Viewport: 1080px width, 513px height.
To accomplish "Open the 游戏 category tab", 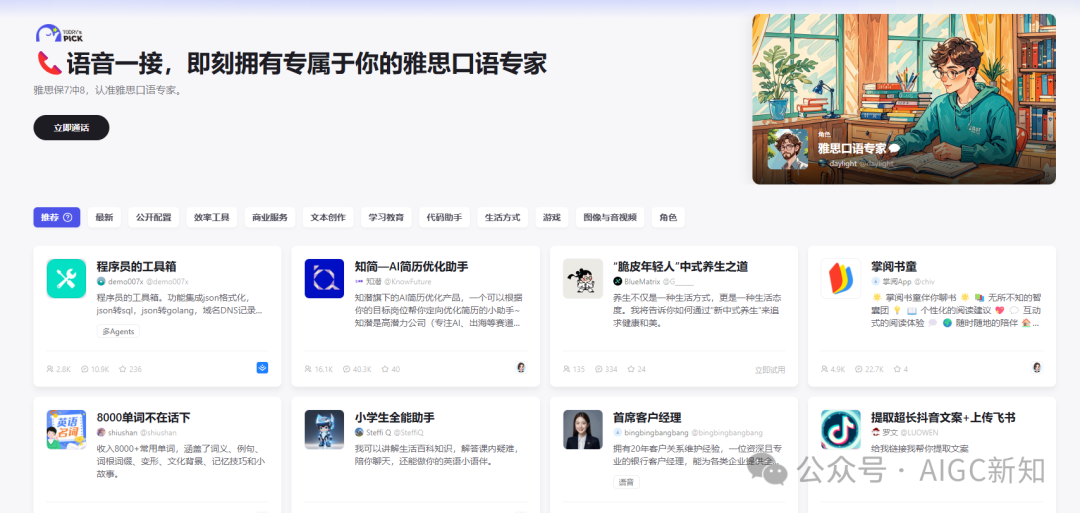I will (x=552, y=217).
